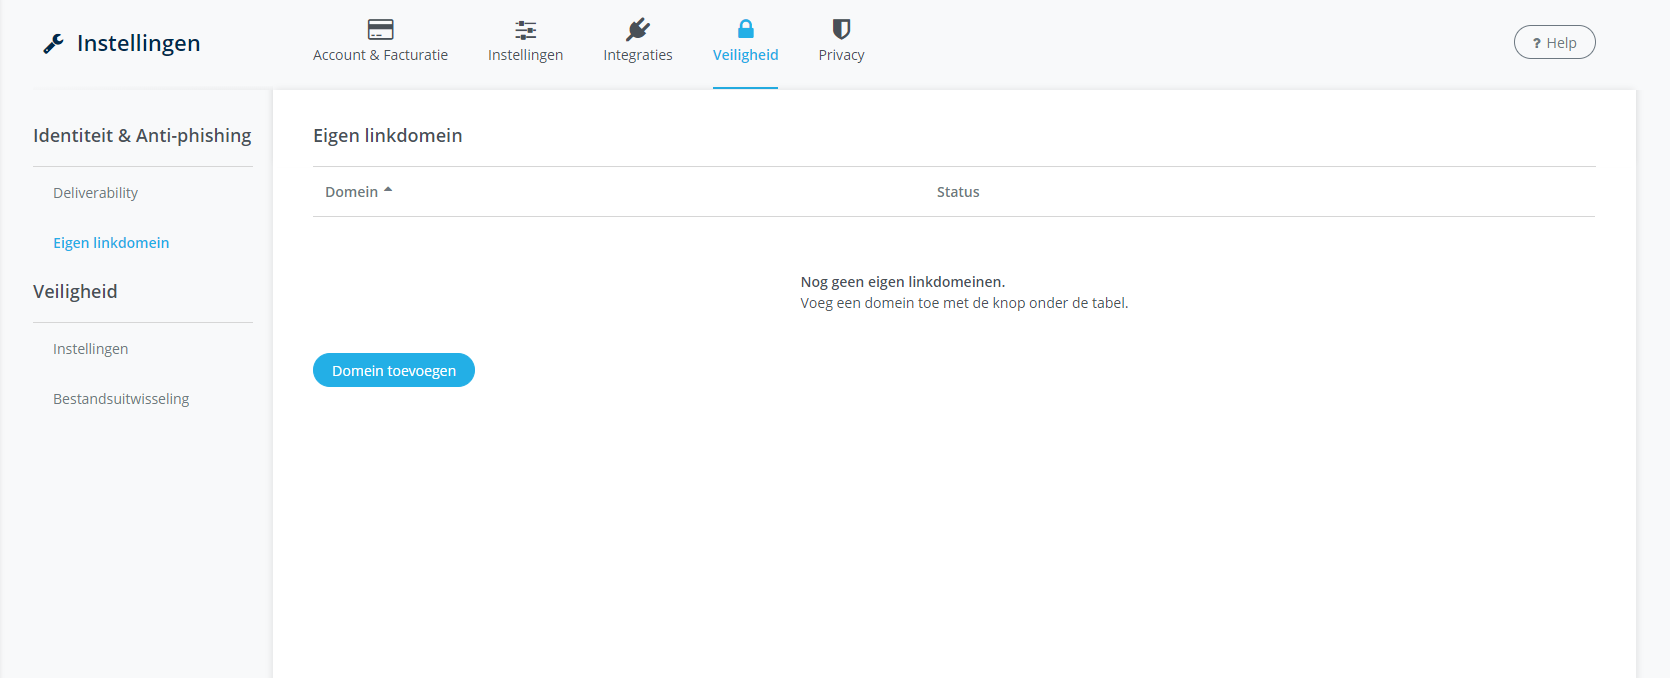The height and width of the screenshot is (678, 1670).
Task: Open Bestandsuitwisseling in the sidebar
Action: click(121, 399)
